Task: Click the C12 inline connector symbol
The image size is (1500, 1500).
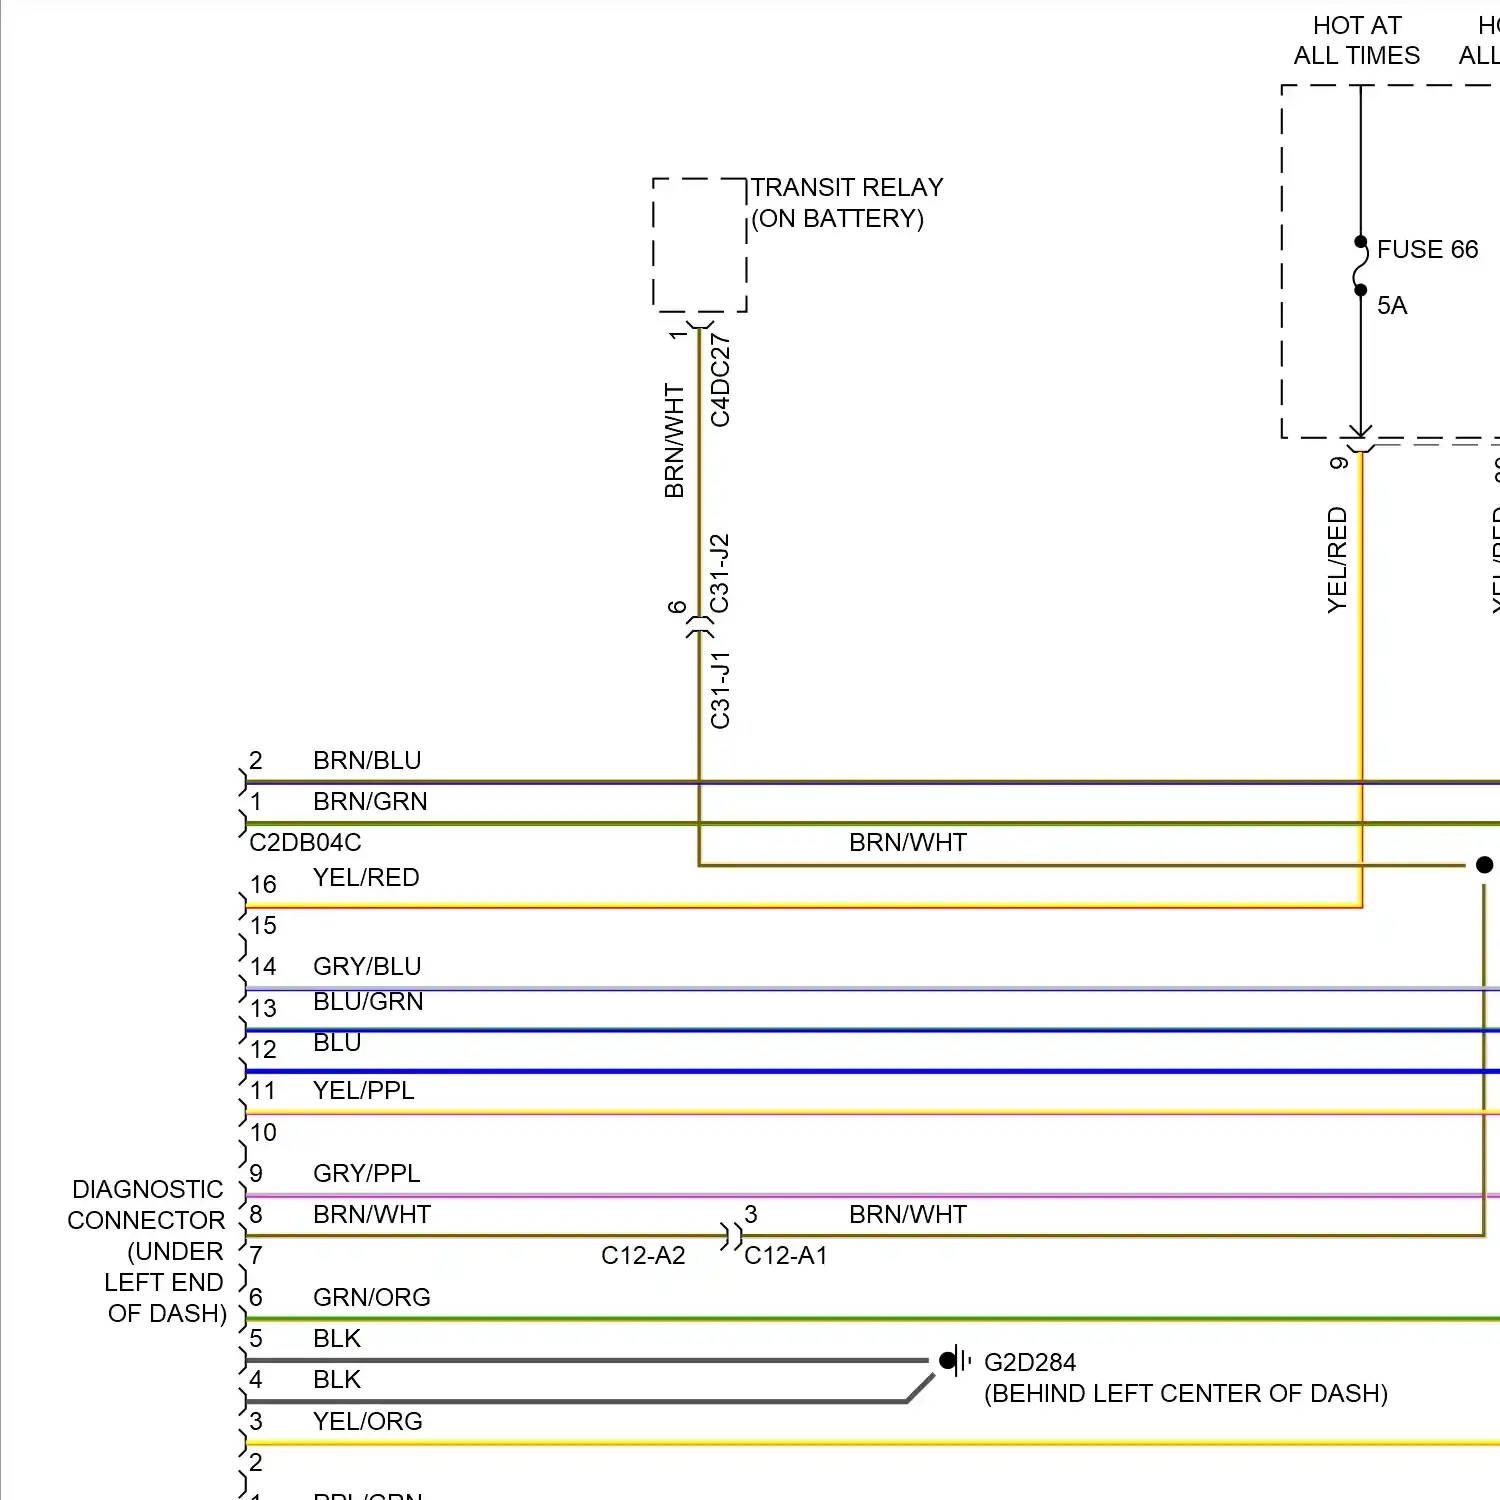Action: point(731,1236)
